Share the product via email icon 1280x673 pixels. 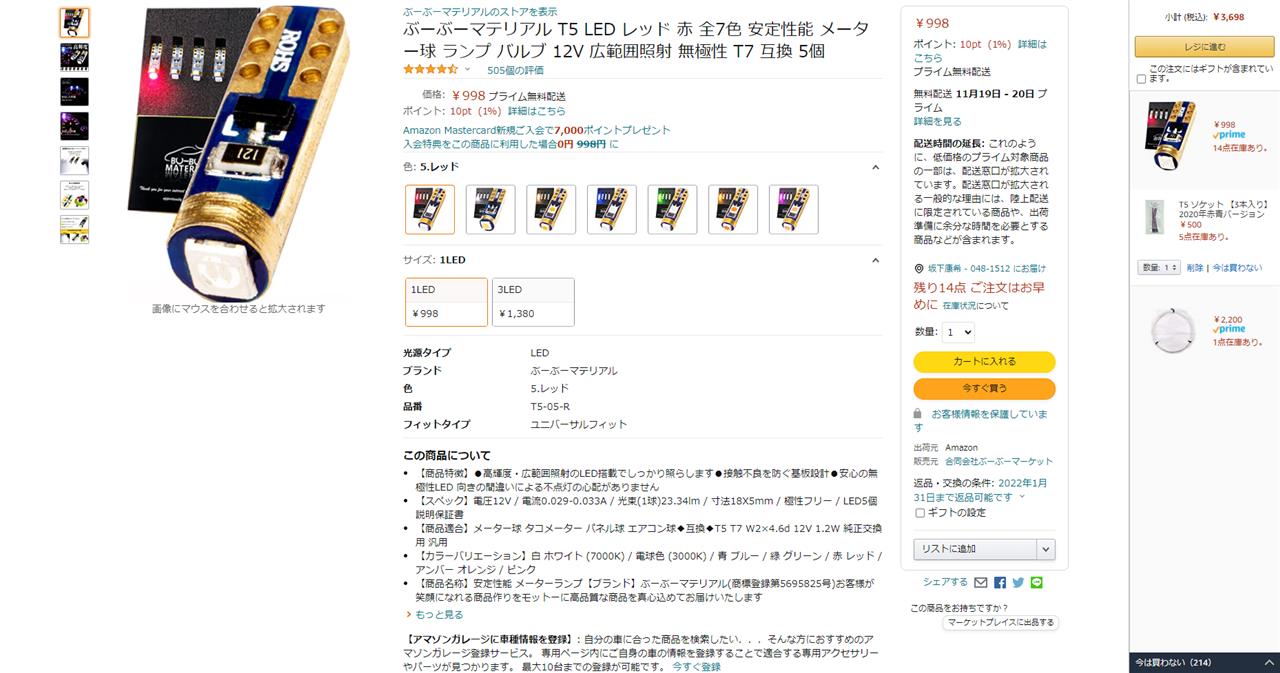point(981,582)
